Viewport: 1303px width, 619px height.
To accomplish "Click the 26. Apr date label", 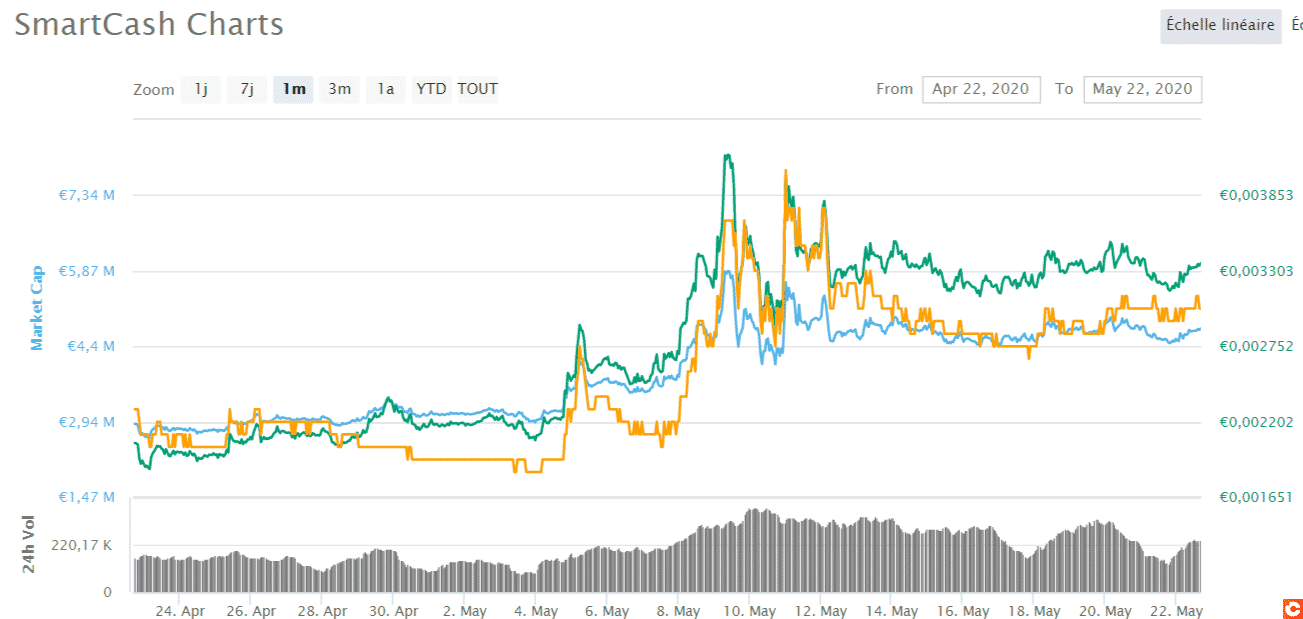I will click(x=251, y=611).
